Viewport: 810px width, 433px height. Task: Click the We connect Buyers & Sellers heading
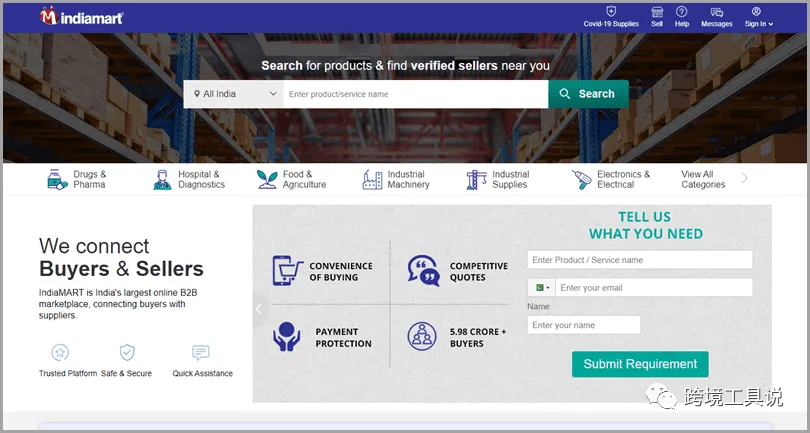[x=121, y=258]
